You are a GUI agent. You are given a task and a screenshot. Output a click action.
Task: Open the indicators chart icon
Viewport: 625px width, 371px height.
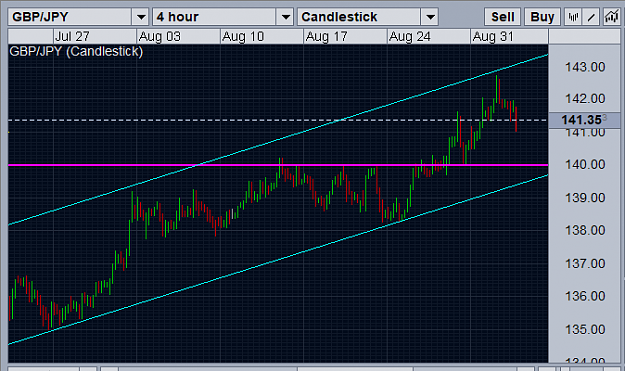click(611, 17)
